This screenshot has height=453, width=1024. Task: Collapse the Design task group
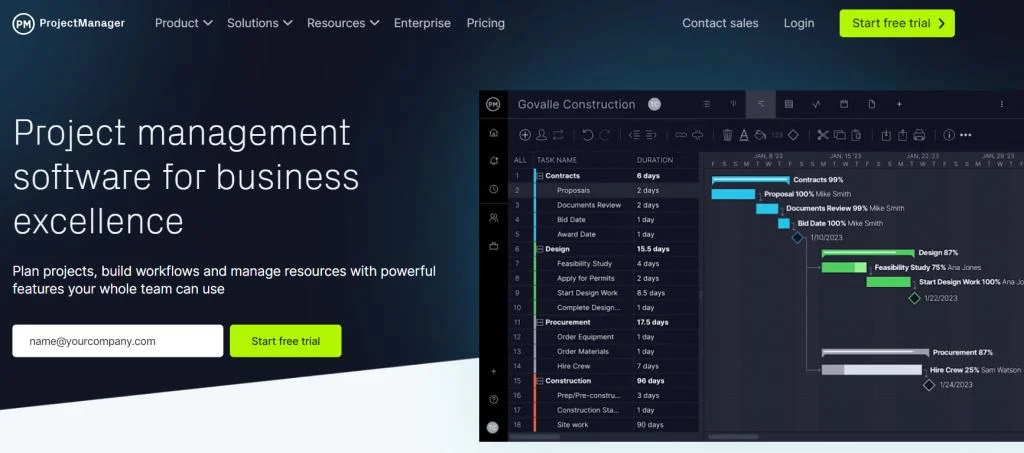pyautogui.click(x=540, y=249)
